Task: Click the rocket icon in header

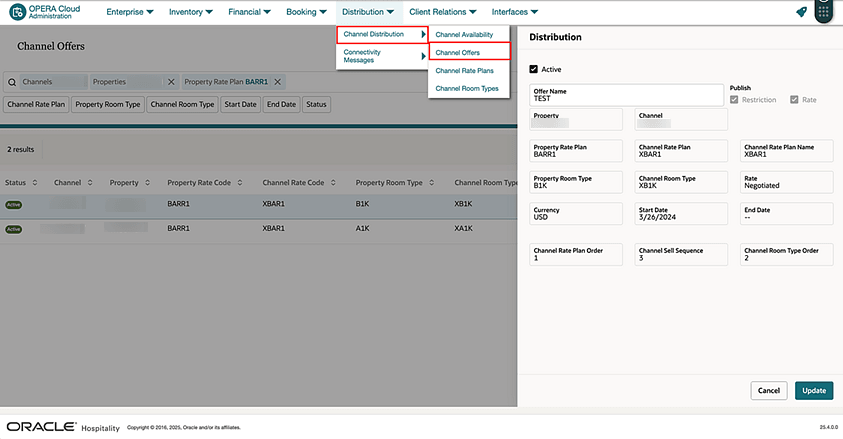Action: tap(802, 12)
